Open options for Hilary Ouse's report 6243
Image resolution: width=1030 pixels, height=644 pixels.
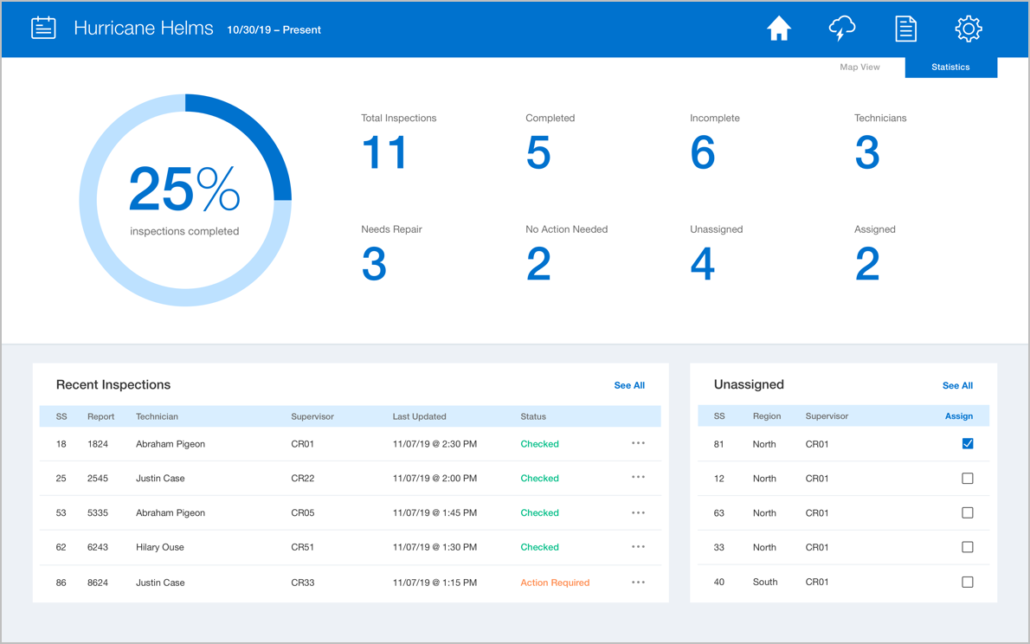[x=638, y=547]
